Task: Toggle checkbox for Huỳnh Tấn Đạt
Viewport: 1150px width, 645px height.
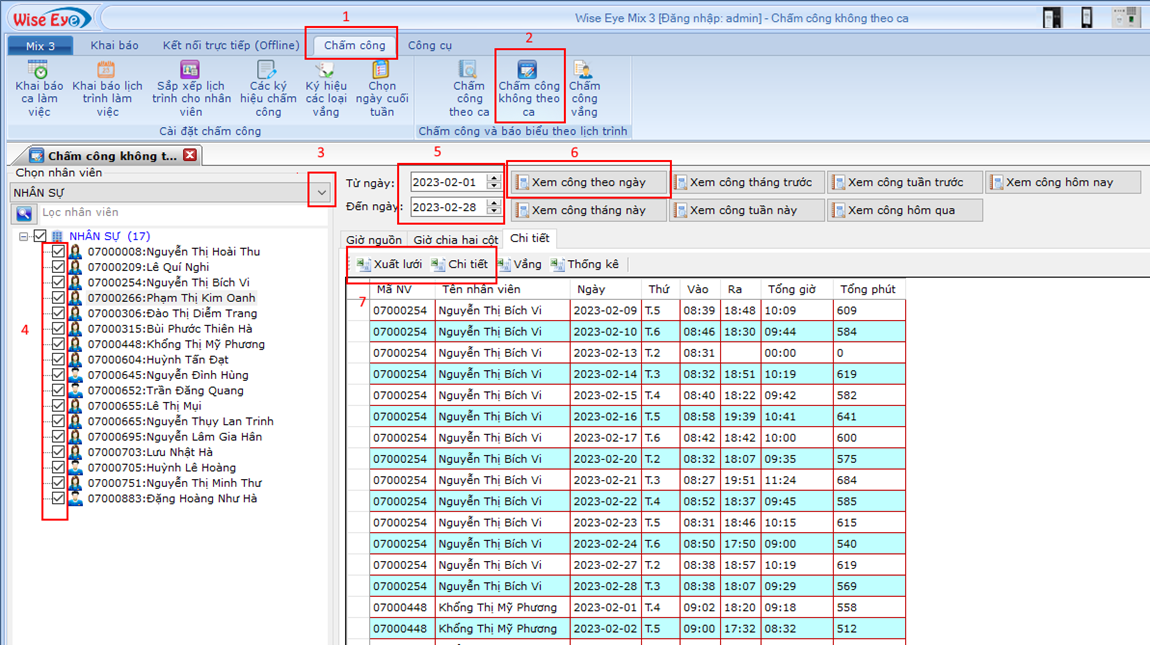Action: [x=58, y=360]
